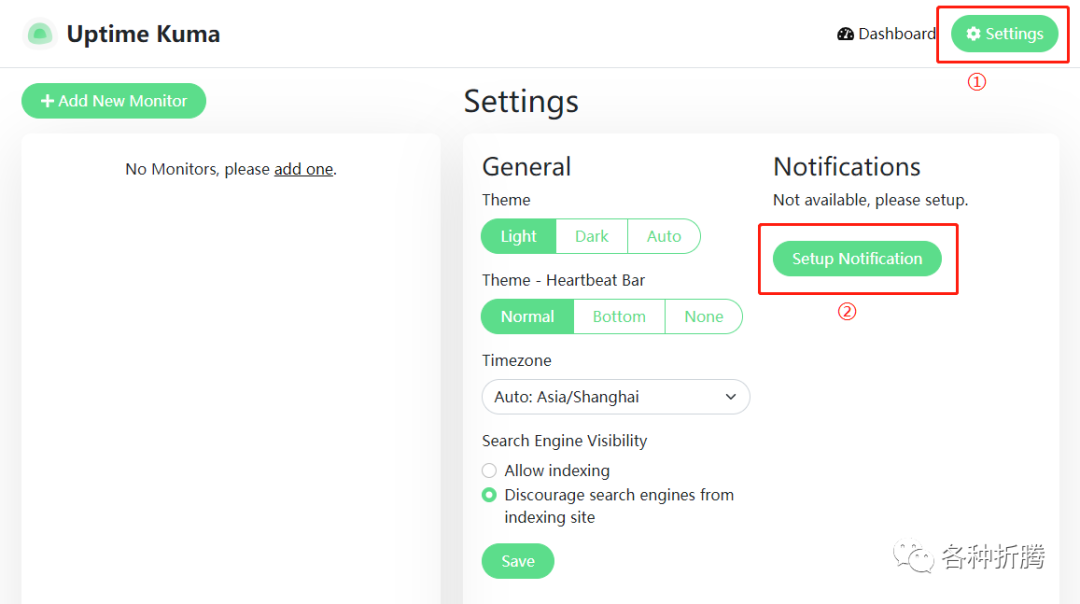The image size is (1080, 604).
Task: Open the Settings page
Action: pyautogui.click(x=1004, y=34)
